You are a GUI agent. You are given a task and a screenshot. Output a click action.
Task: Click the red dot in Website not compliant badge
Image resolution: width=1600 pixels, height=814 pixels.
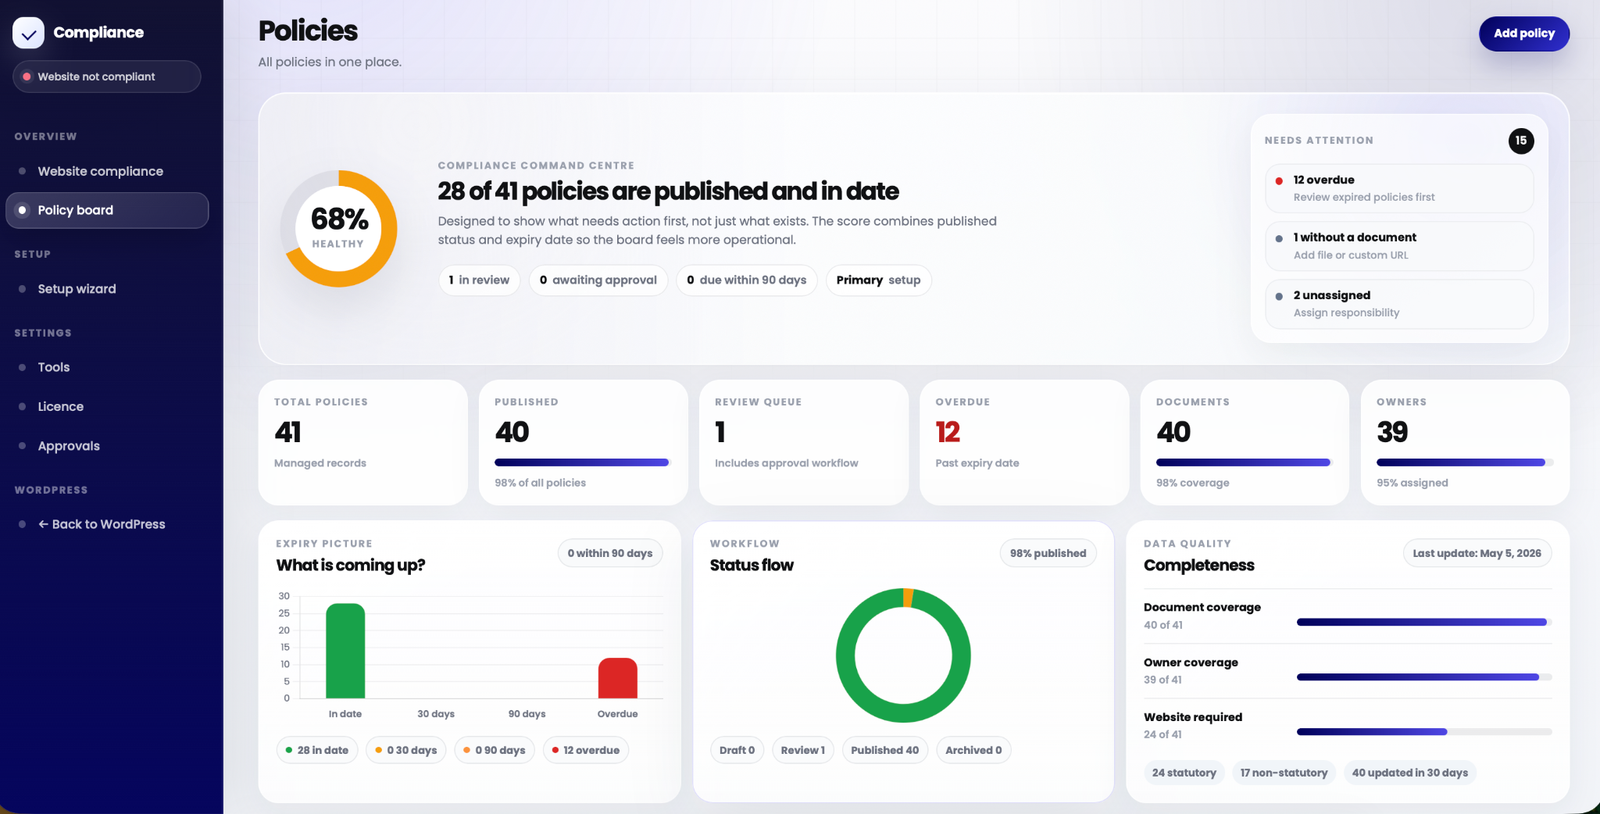tap(27, 77)
